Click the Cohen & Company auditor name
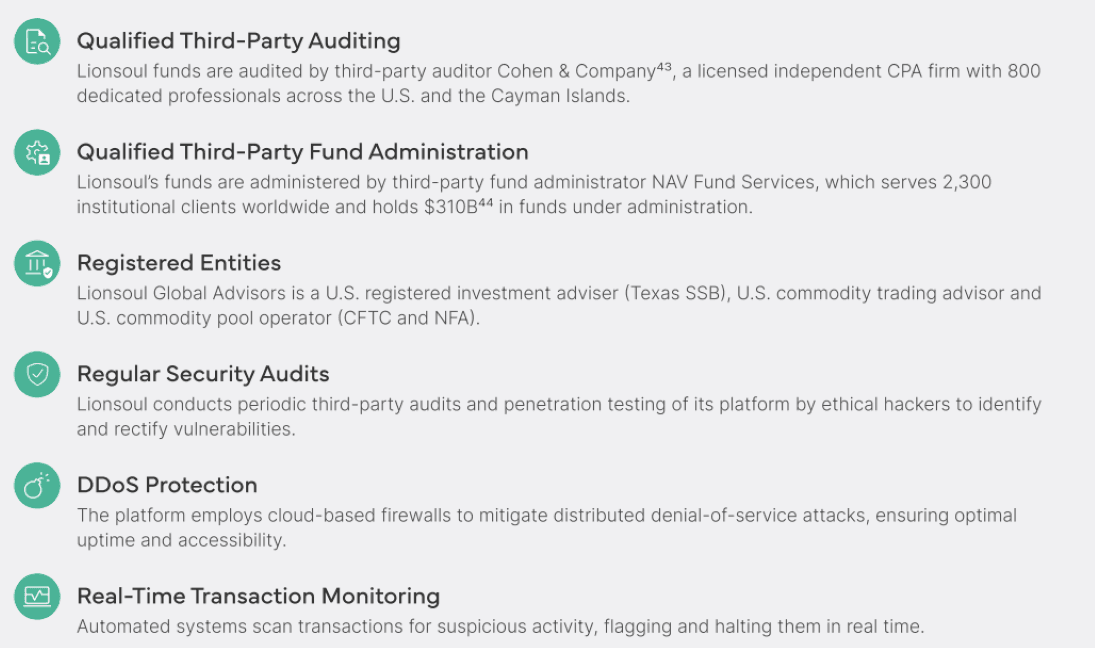 [576, 71]
